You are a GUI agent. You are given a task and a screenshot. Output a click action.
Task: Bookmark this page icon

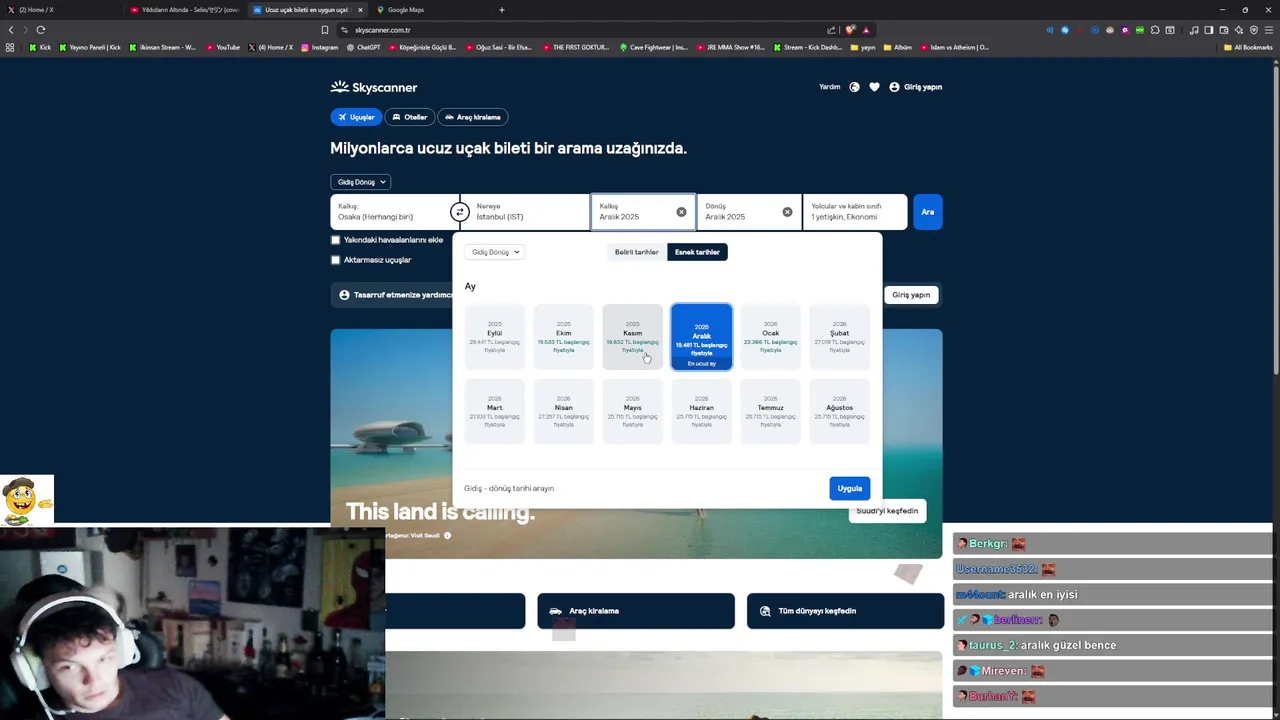click(324, 30)
